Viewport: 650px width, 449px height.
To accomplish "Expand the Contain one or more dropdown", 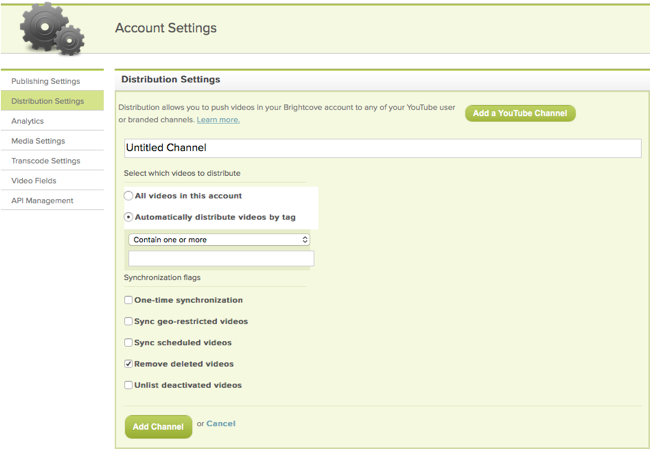I will click(x=219, y=240).
